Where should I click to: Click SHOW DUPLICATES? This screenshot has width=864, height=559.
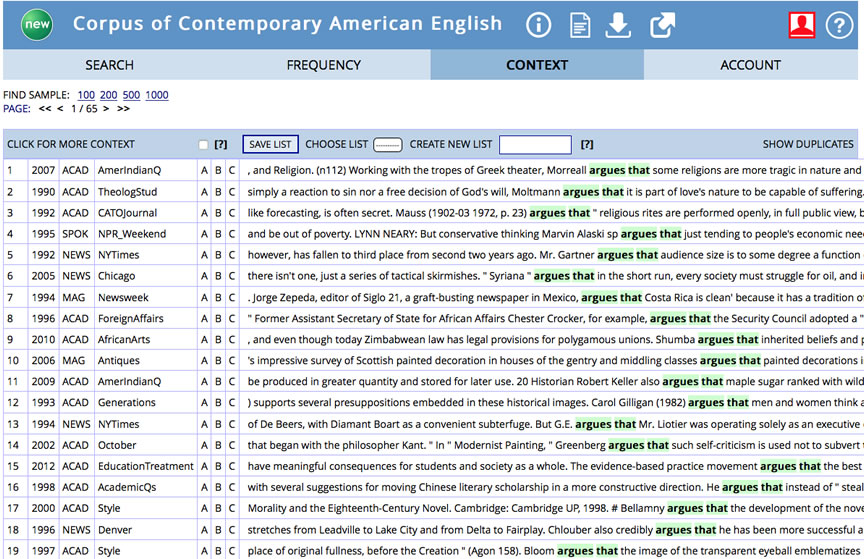(x=808, y=144)
